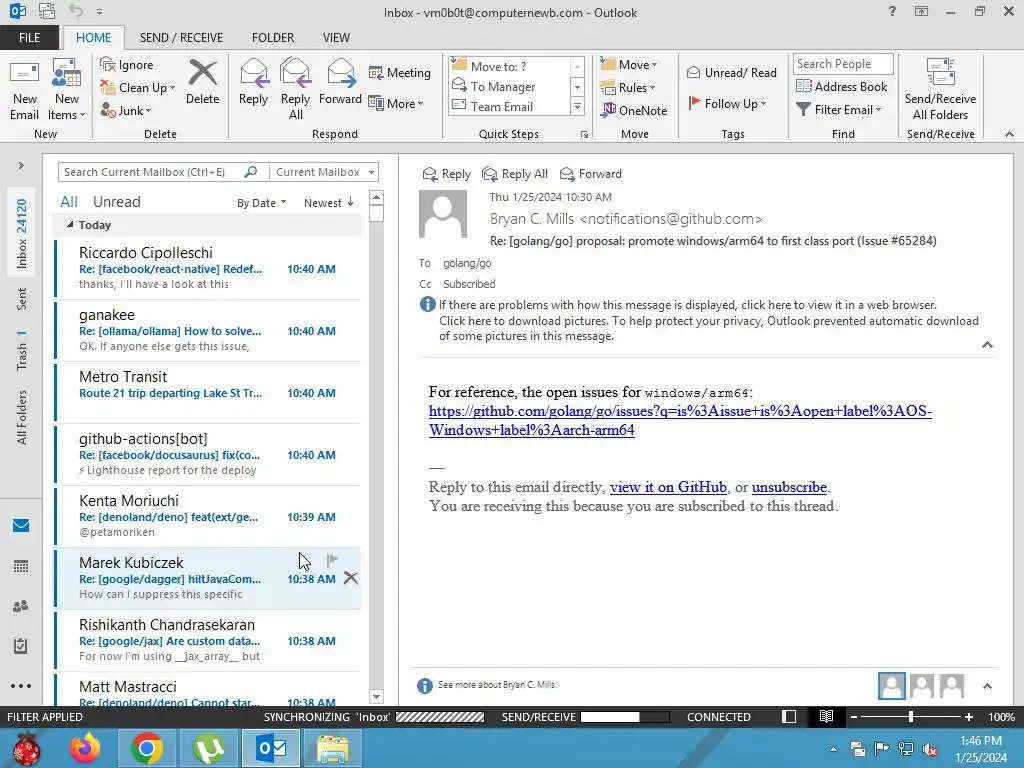1024x768 pixels.
Task: Switch to Calendar view in the navigation bar
Action: tap(21, 566)
